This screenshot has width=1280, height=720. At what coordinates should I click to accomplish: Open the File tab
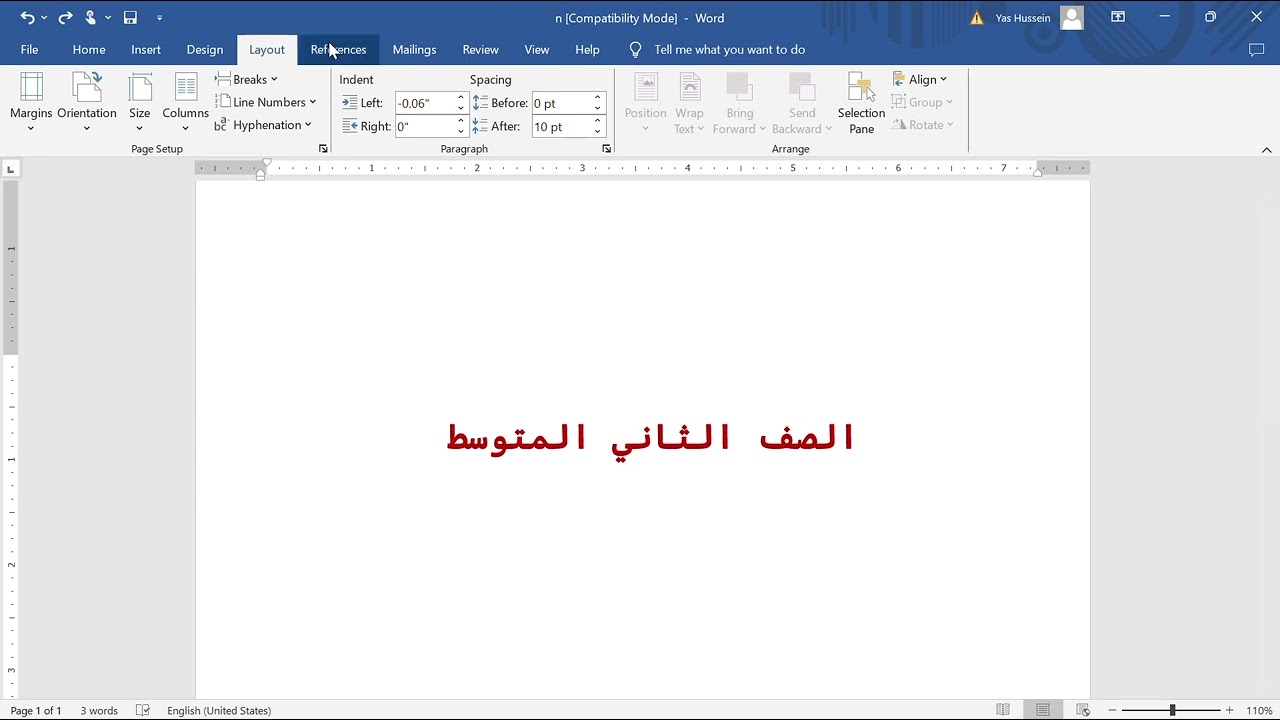pos(29,49)
